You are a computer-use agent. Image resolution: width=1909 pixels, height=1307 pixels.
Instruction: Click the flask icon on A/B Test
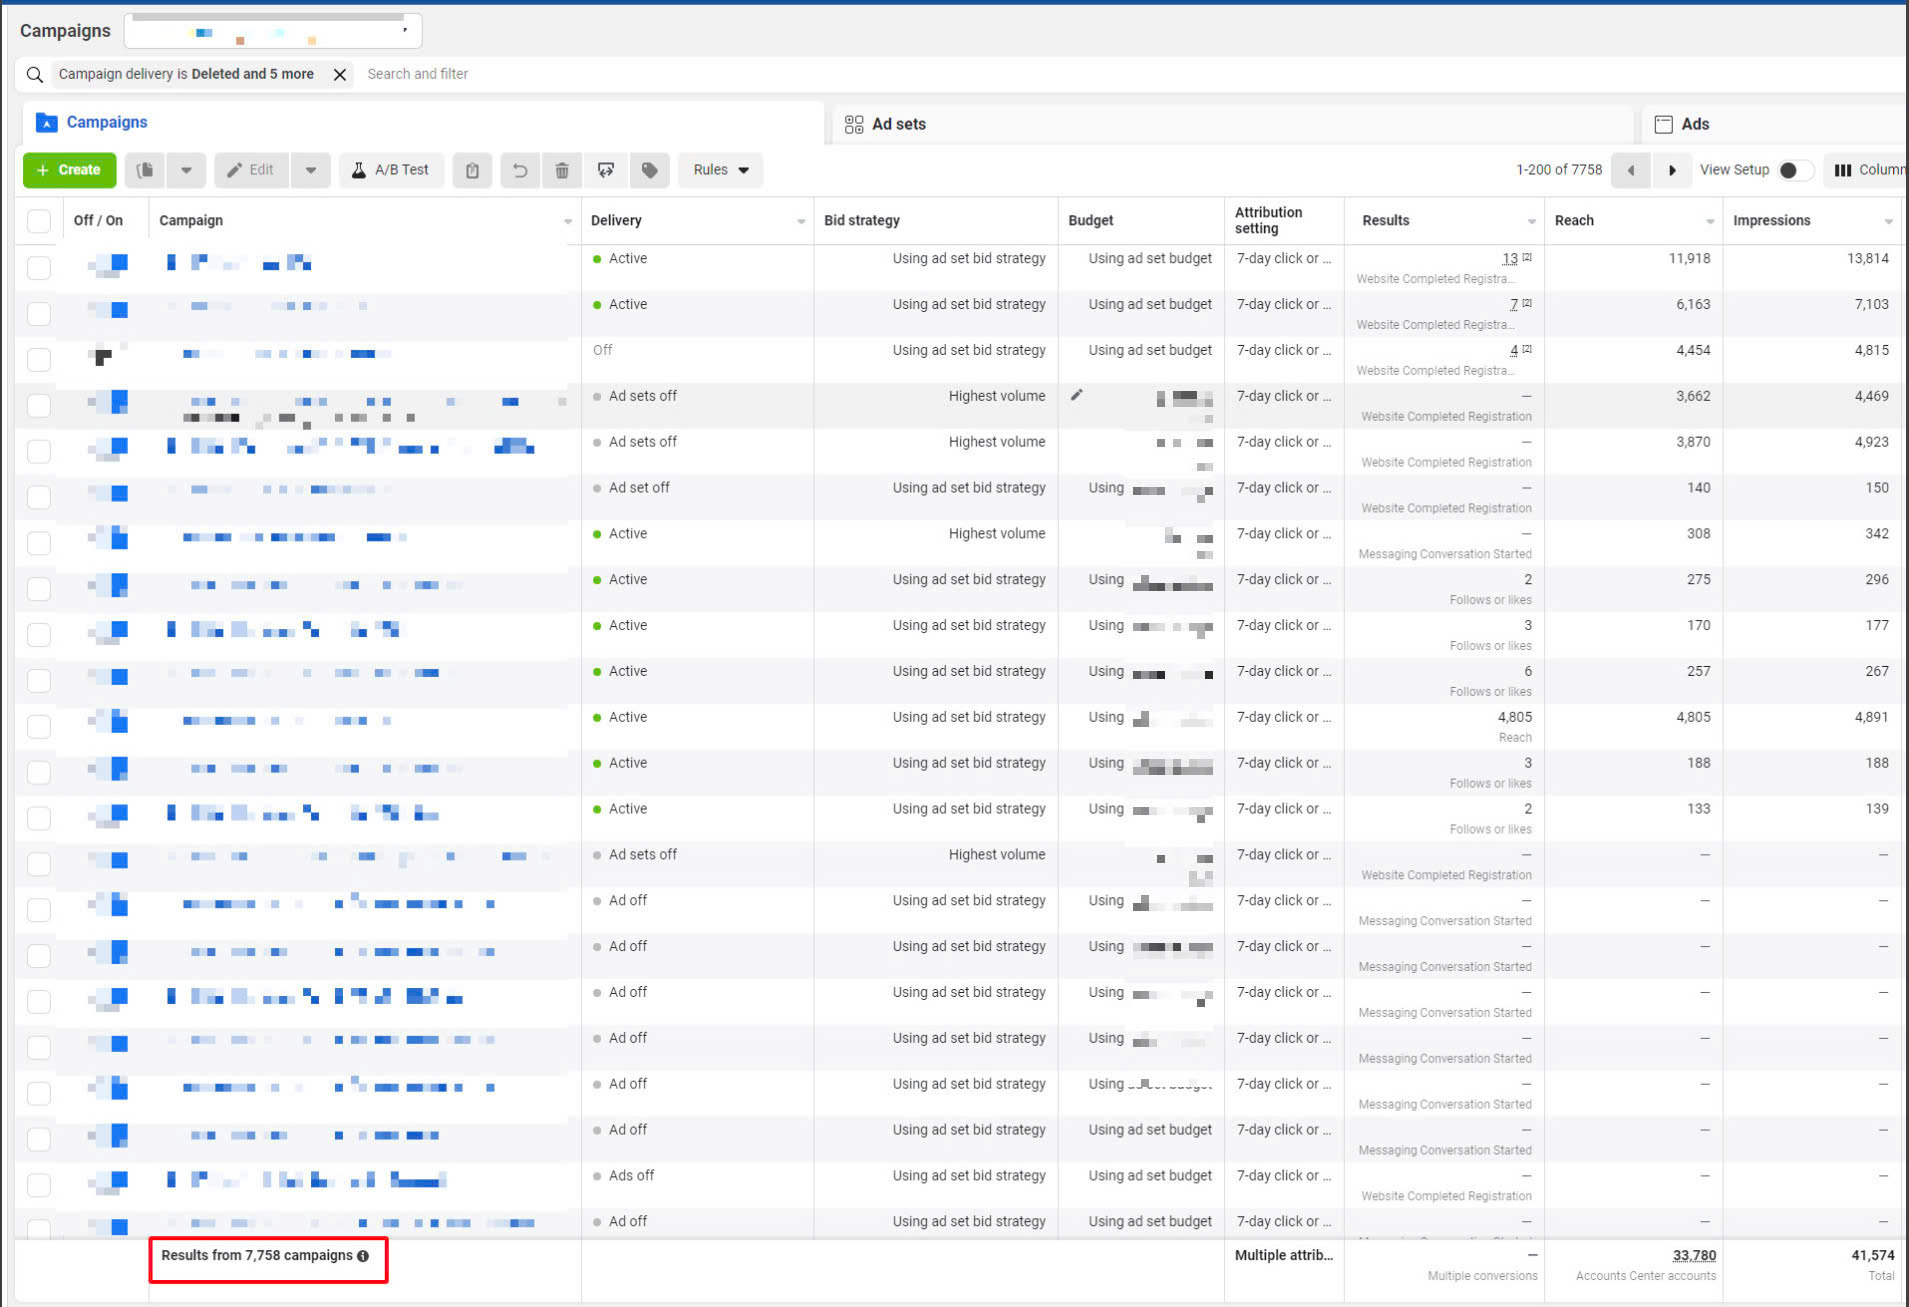[x=358, y=170]
